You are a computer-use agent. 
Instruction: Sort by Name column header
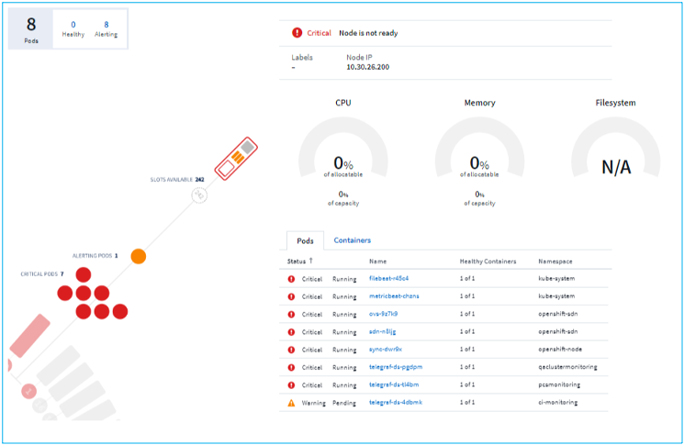(x=378, y=261)
